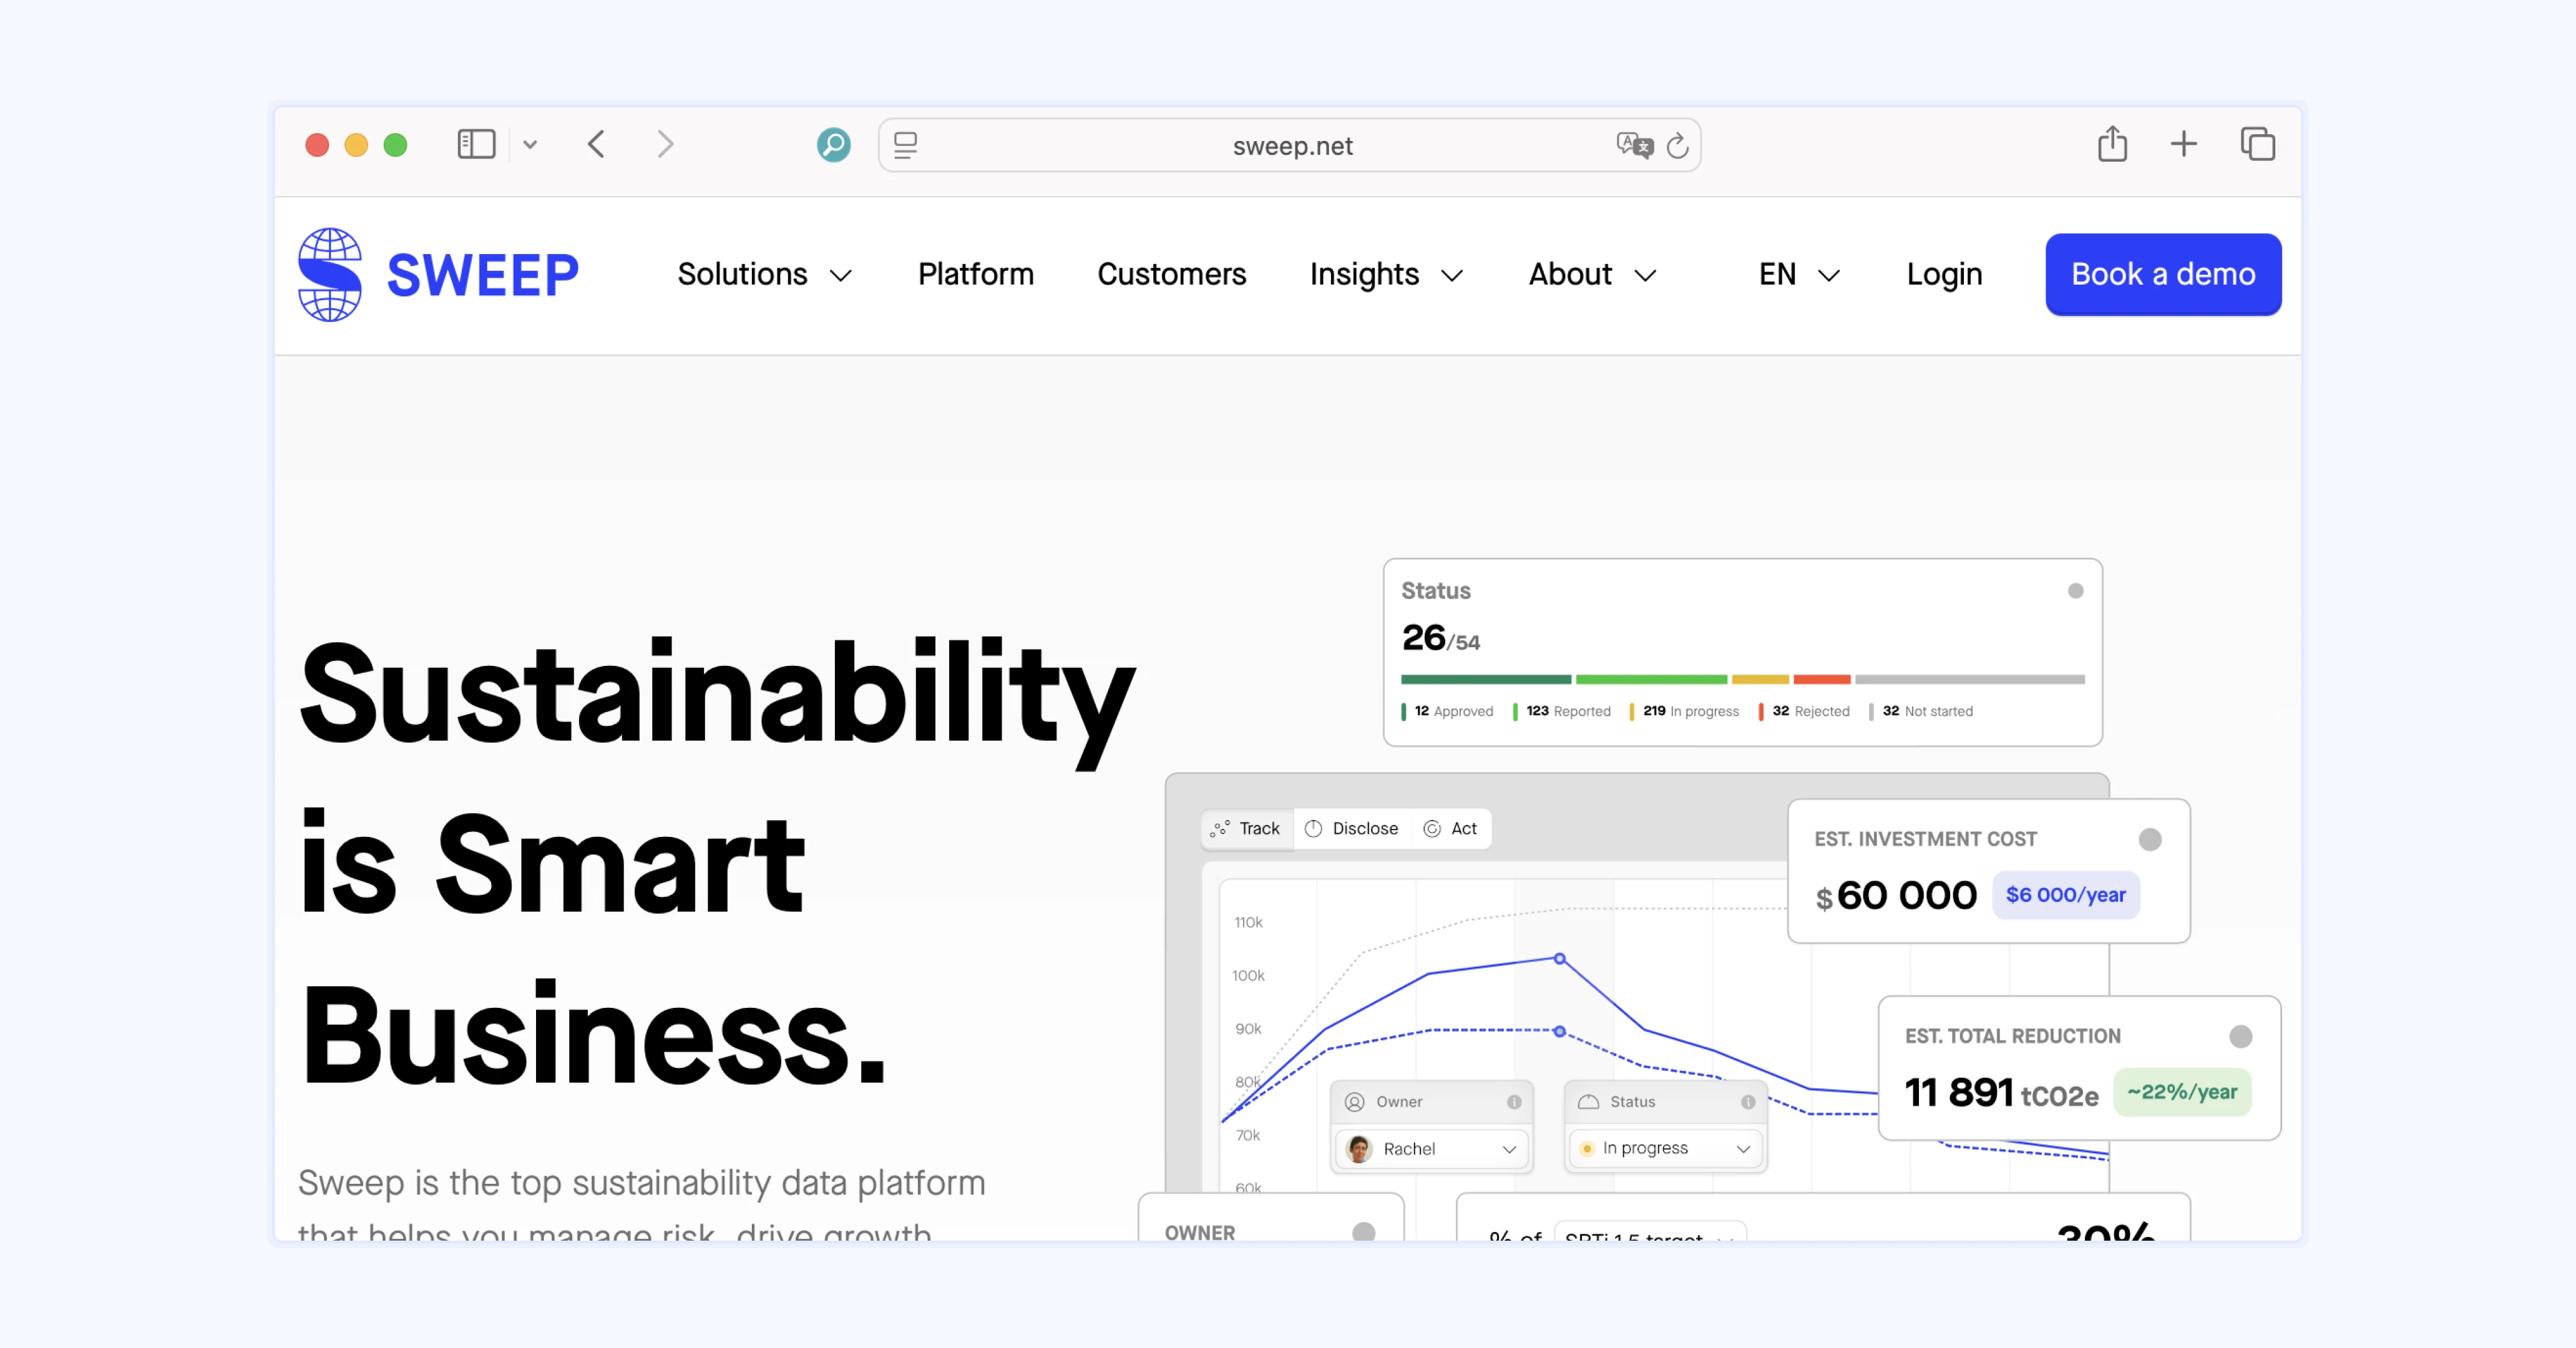Click the Share icon in toolbar

(x=2112, y=144)
